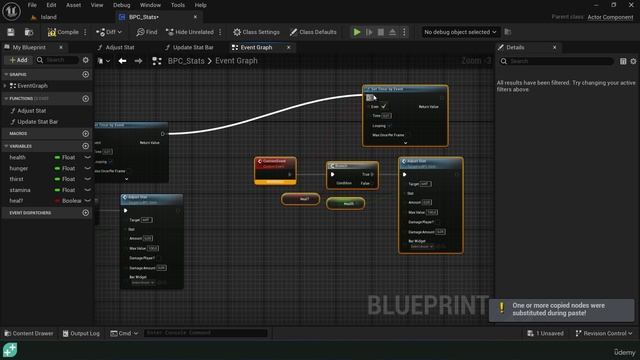The width and height of the screenshot is (640, 360).
Task: Add a new variable
Action: (85, 146)
